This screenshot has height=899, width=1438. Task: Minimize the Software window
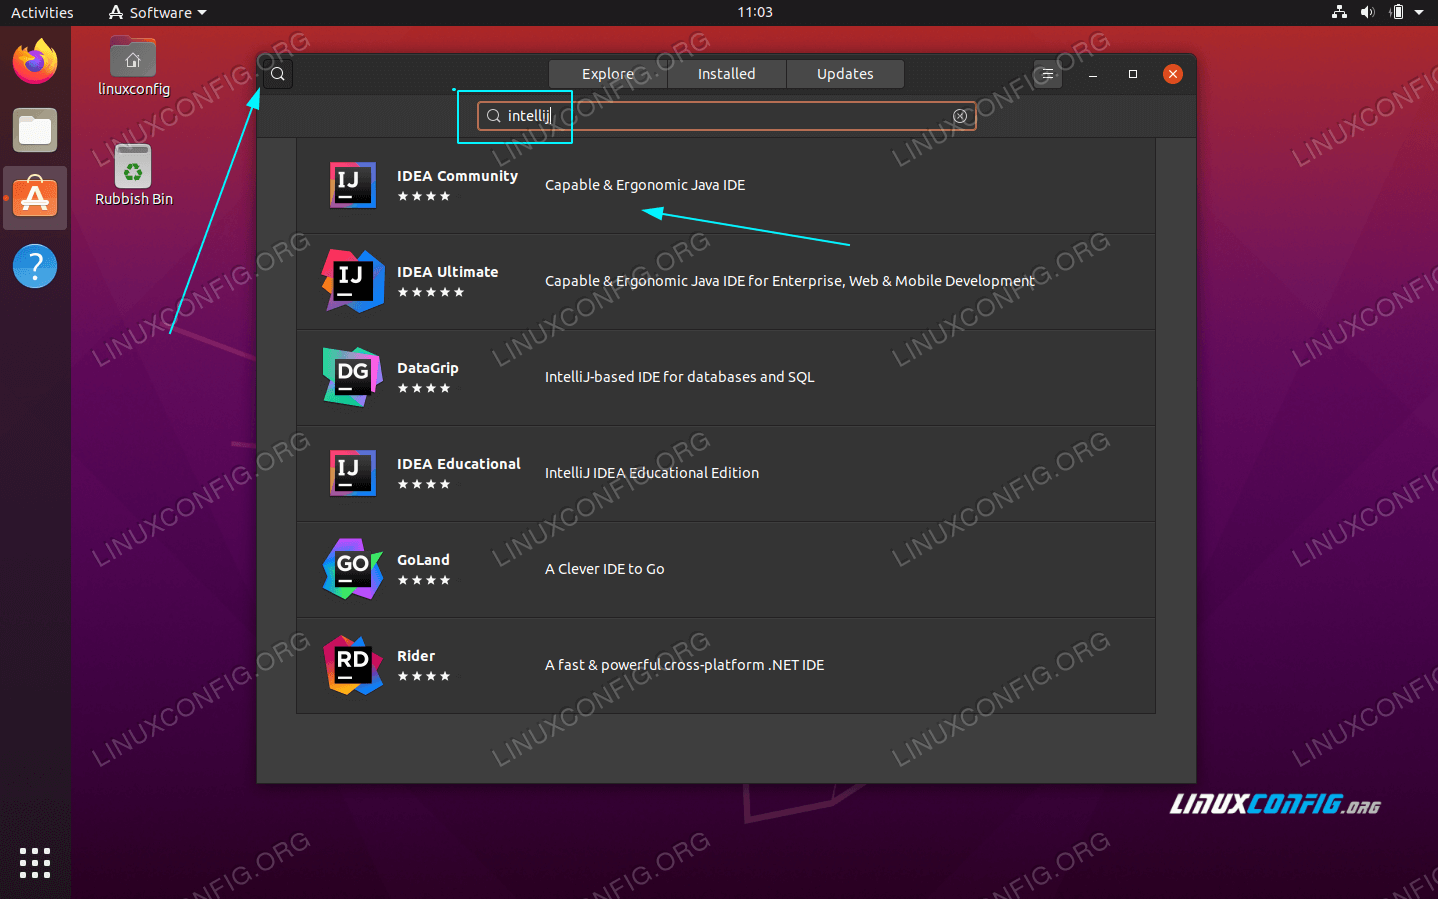[x=1093, y=74]
